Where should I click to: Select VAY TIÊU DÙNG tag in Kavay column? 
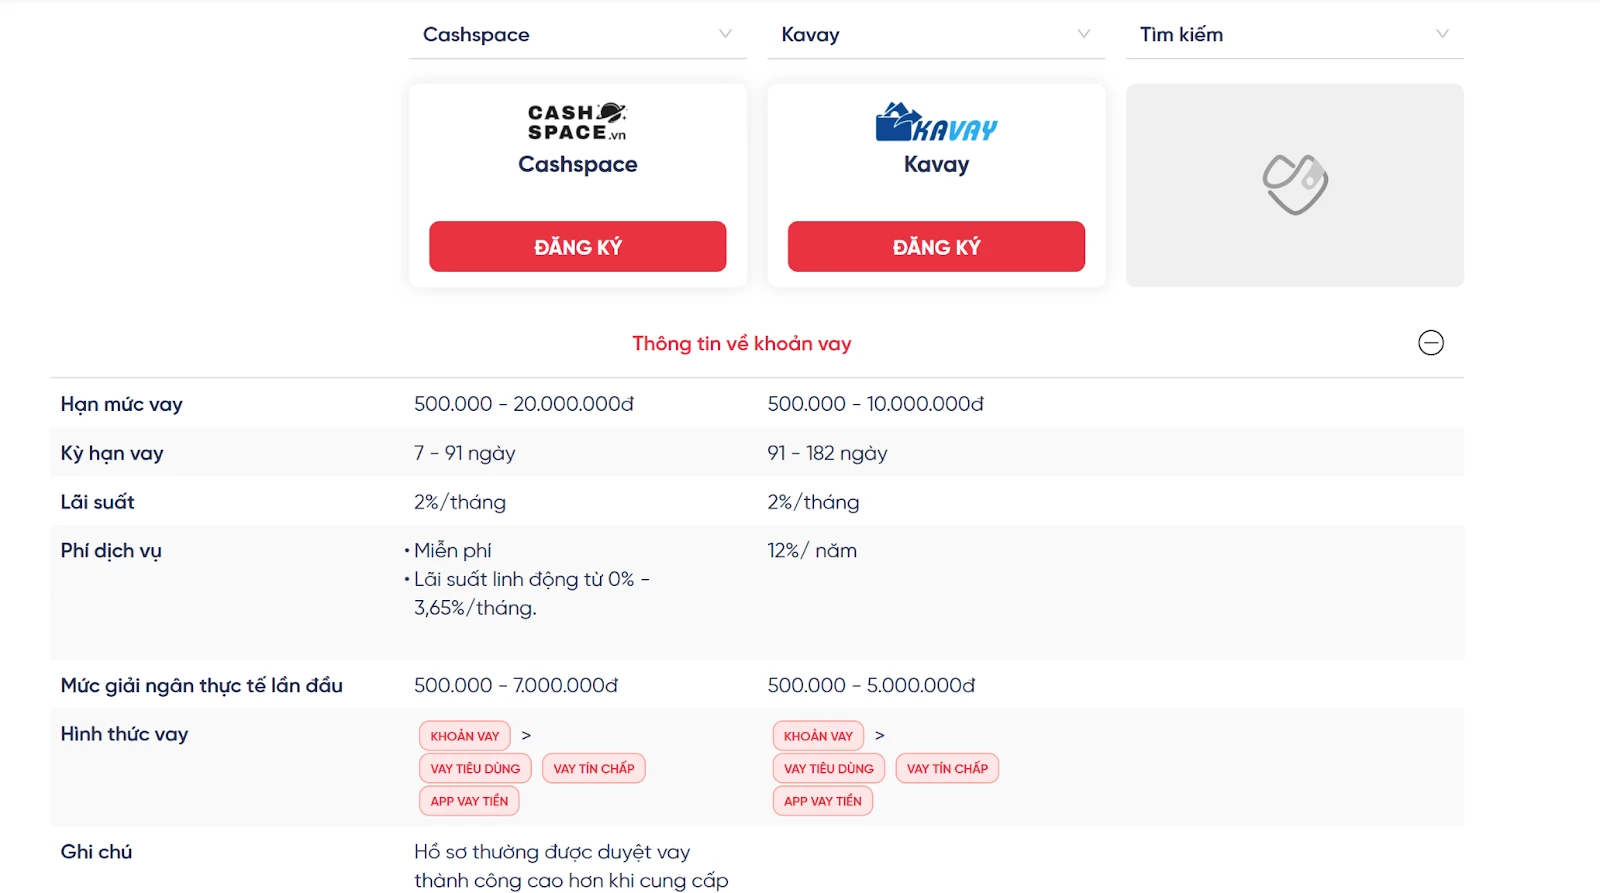tap(829, 769)
